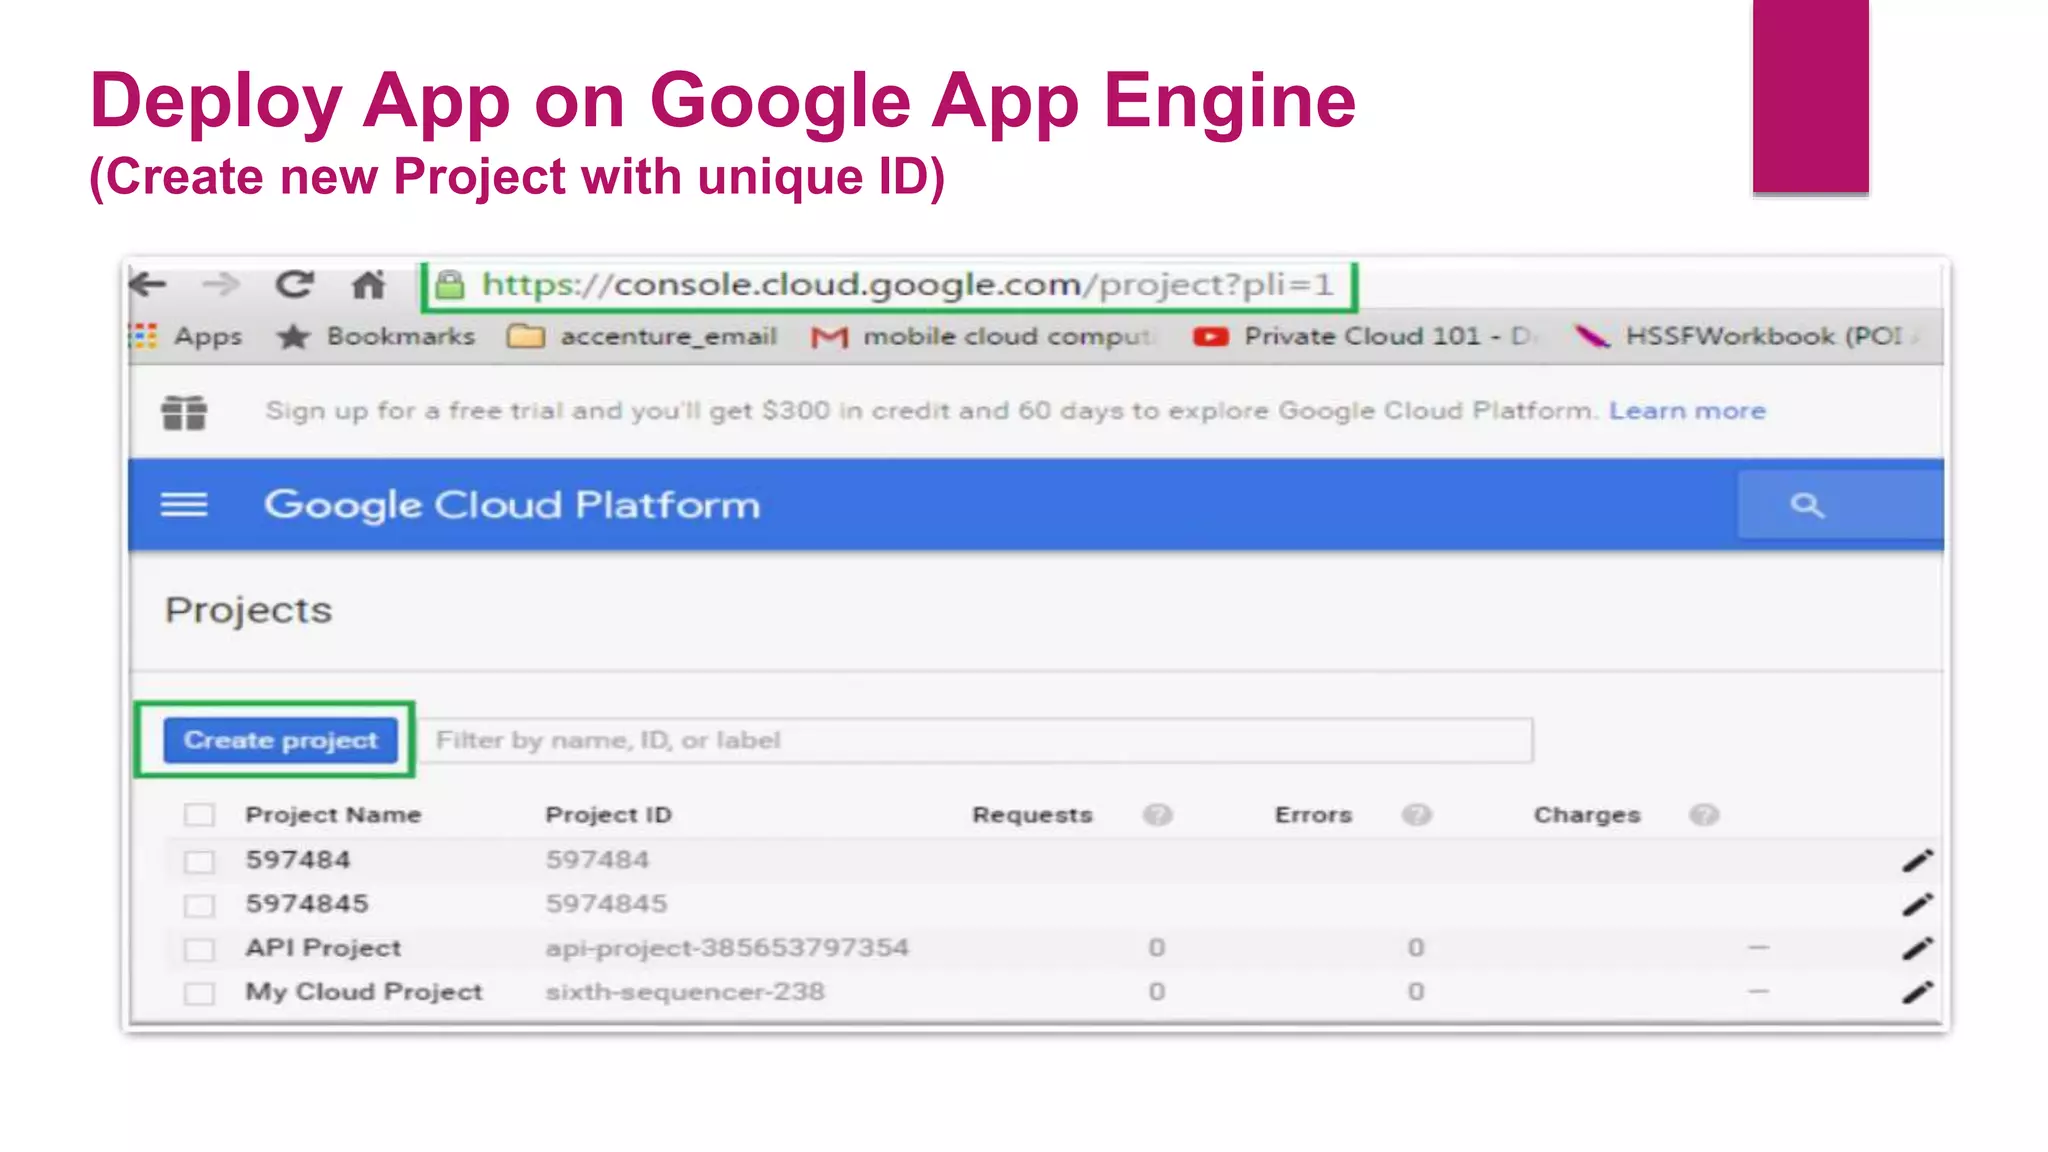
Task: Open the Bookmarks star item
Action: coord(376,337)
